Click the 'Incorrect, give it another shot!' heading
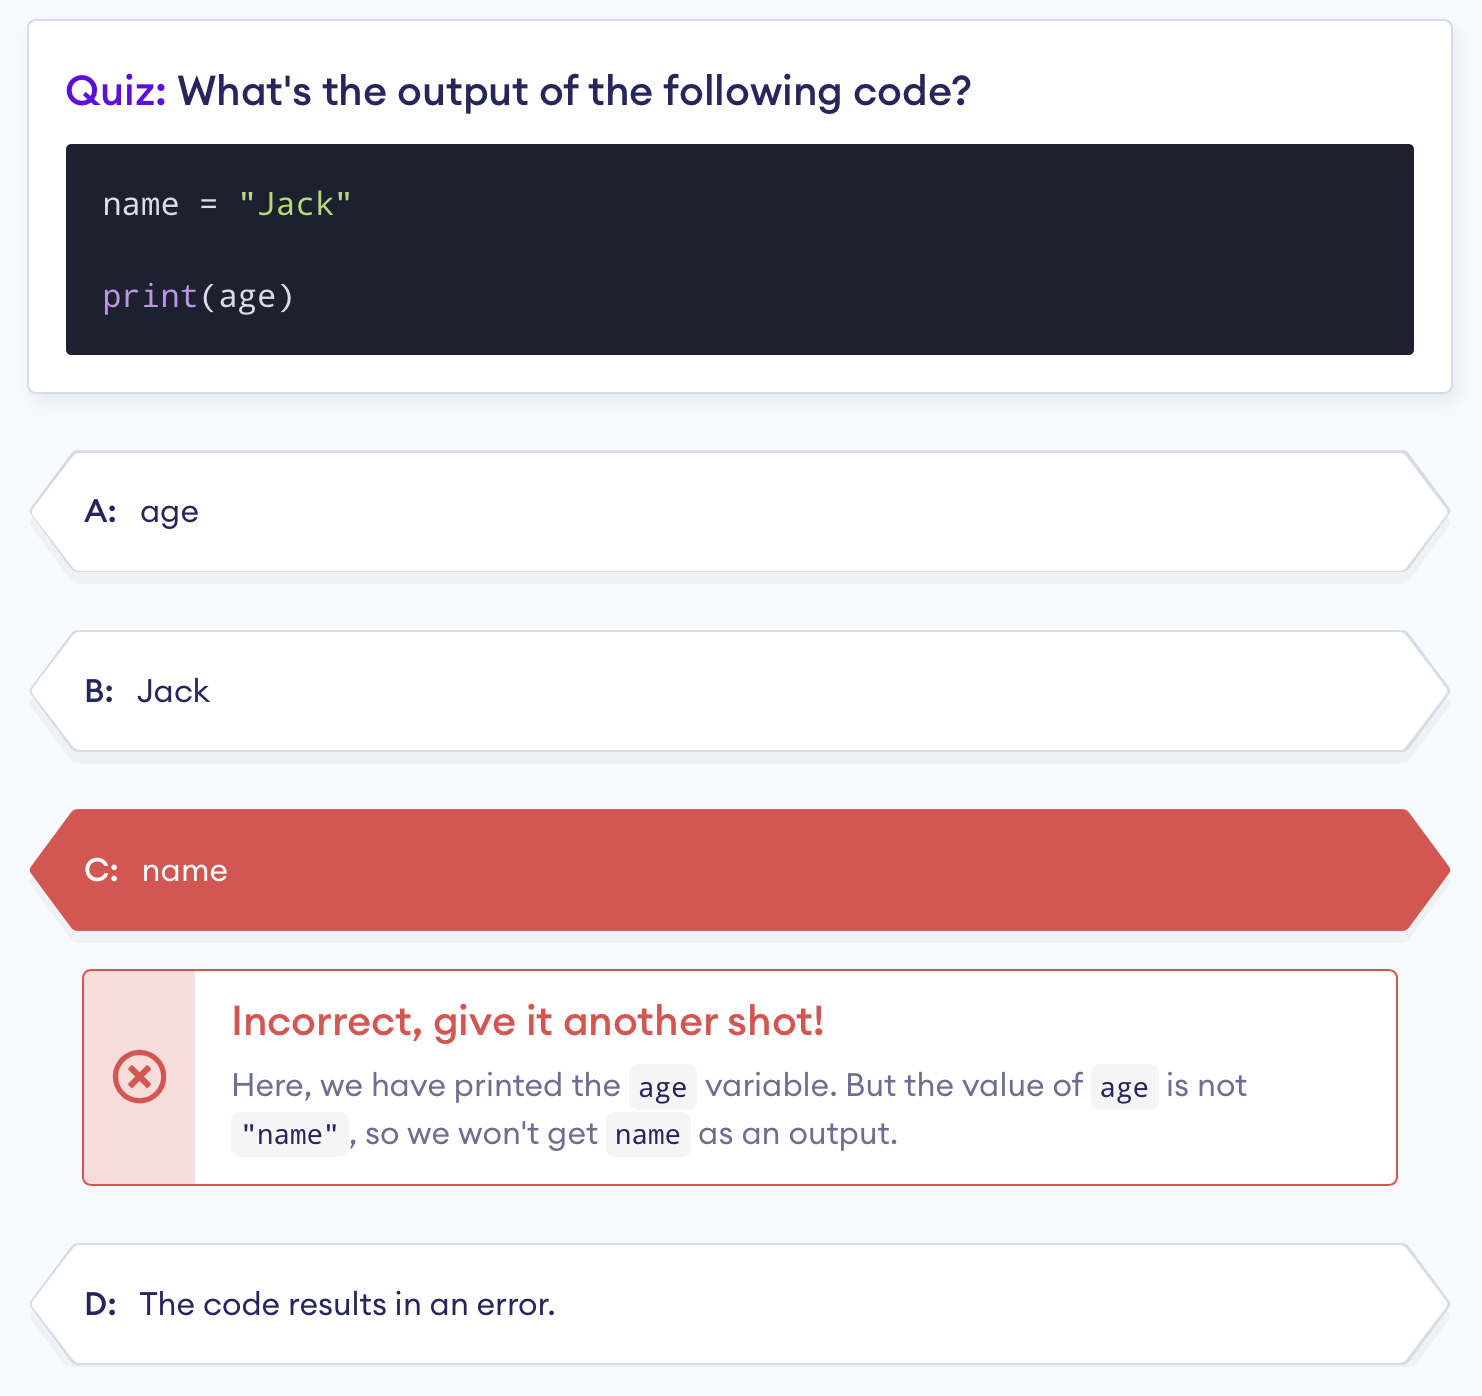The image size is (1482, 1396). pos(528,1022)
